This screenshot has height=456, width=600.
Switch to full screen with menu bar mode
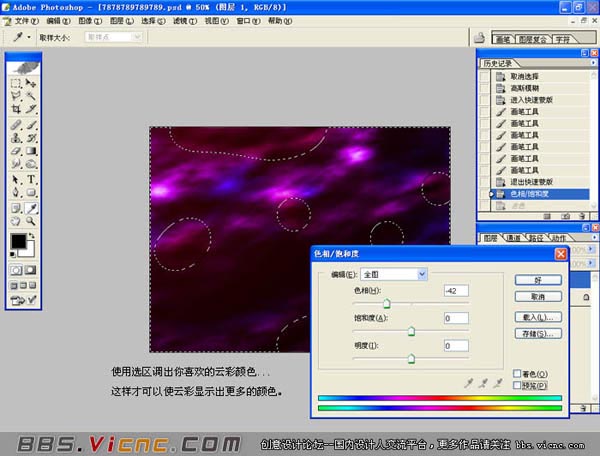pyautogui.click(x=23, y=285)
